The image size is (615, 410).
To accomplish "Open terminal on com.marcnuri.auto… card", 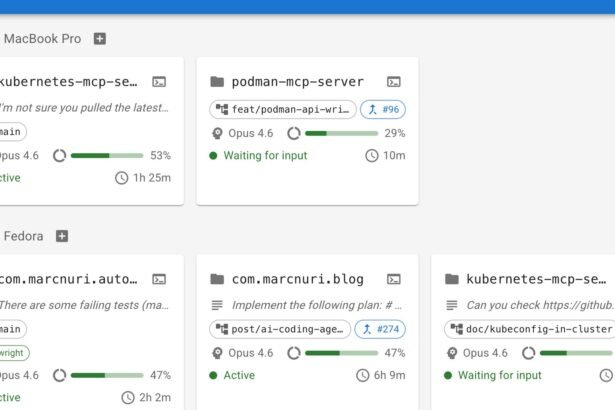I will 159,279.
